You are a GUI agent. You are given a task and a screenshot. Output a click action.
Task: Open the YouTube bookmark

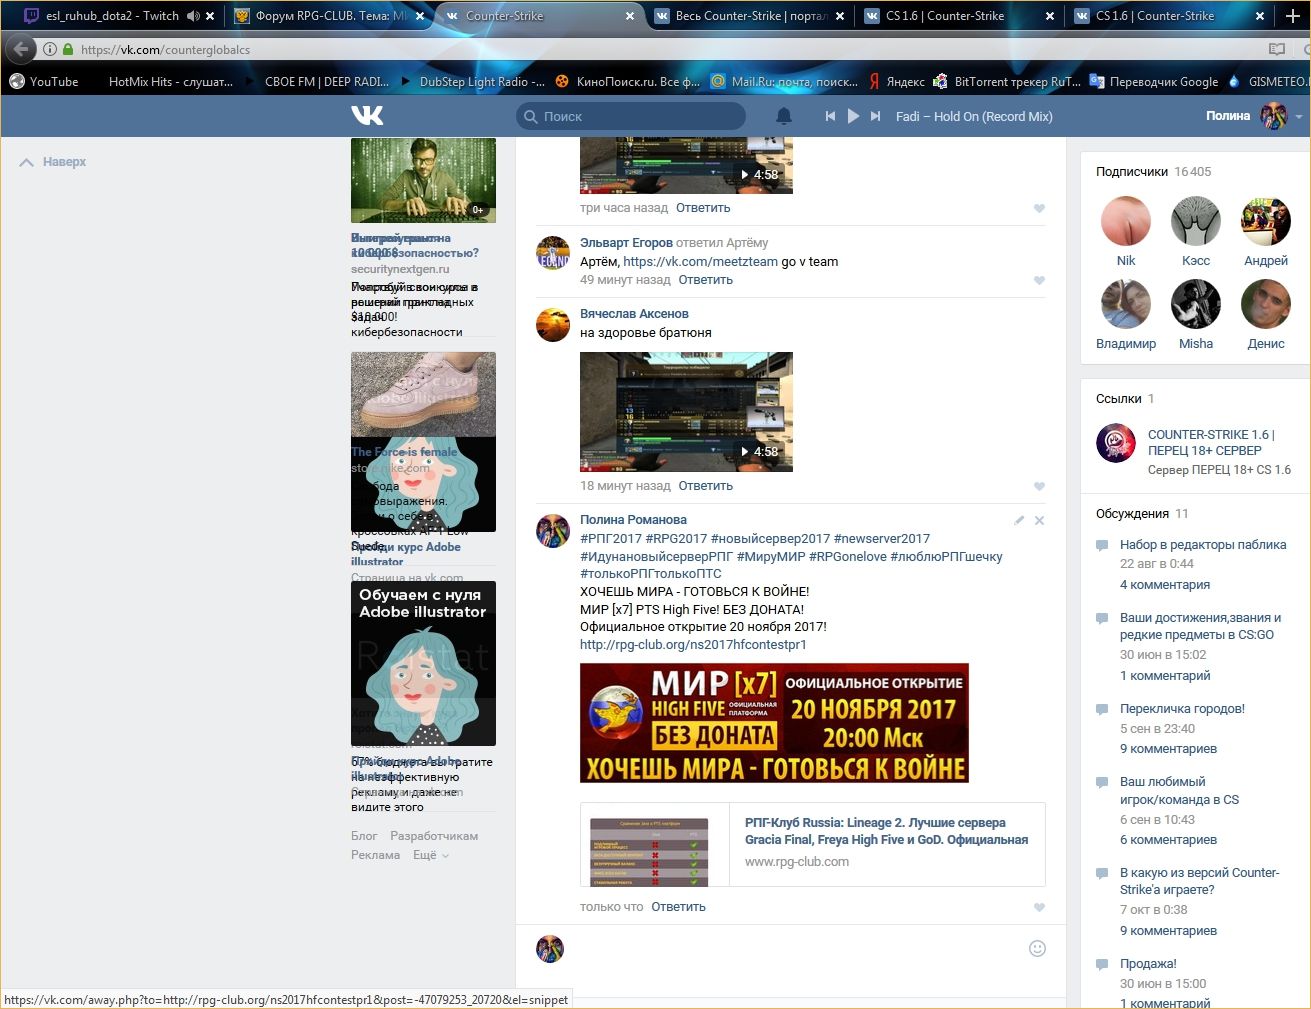pos(44,82)
